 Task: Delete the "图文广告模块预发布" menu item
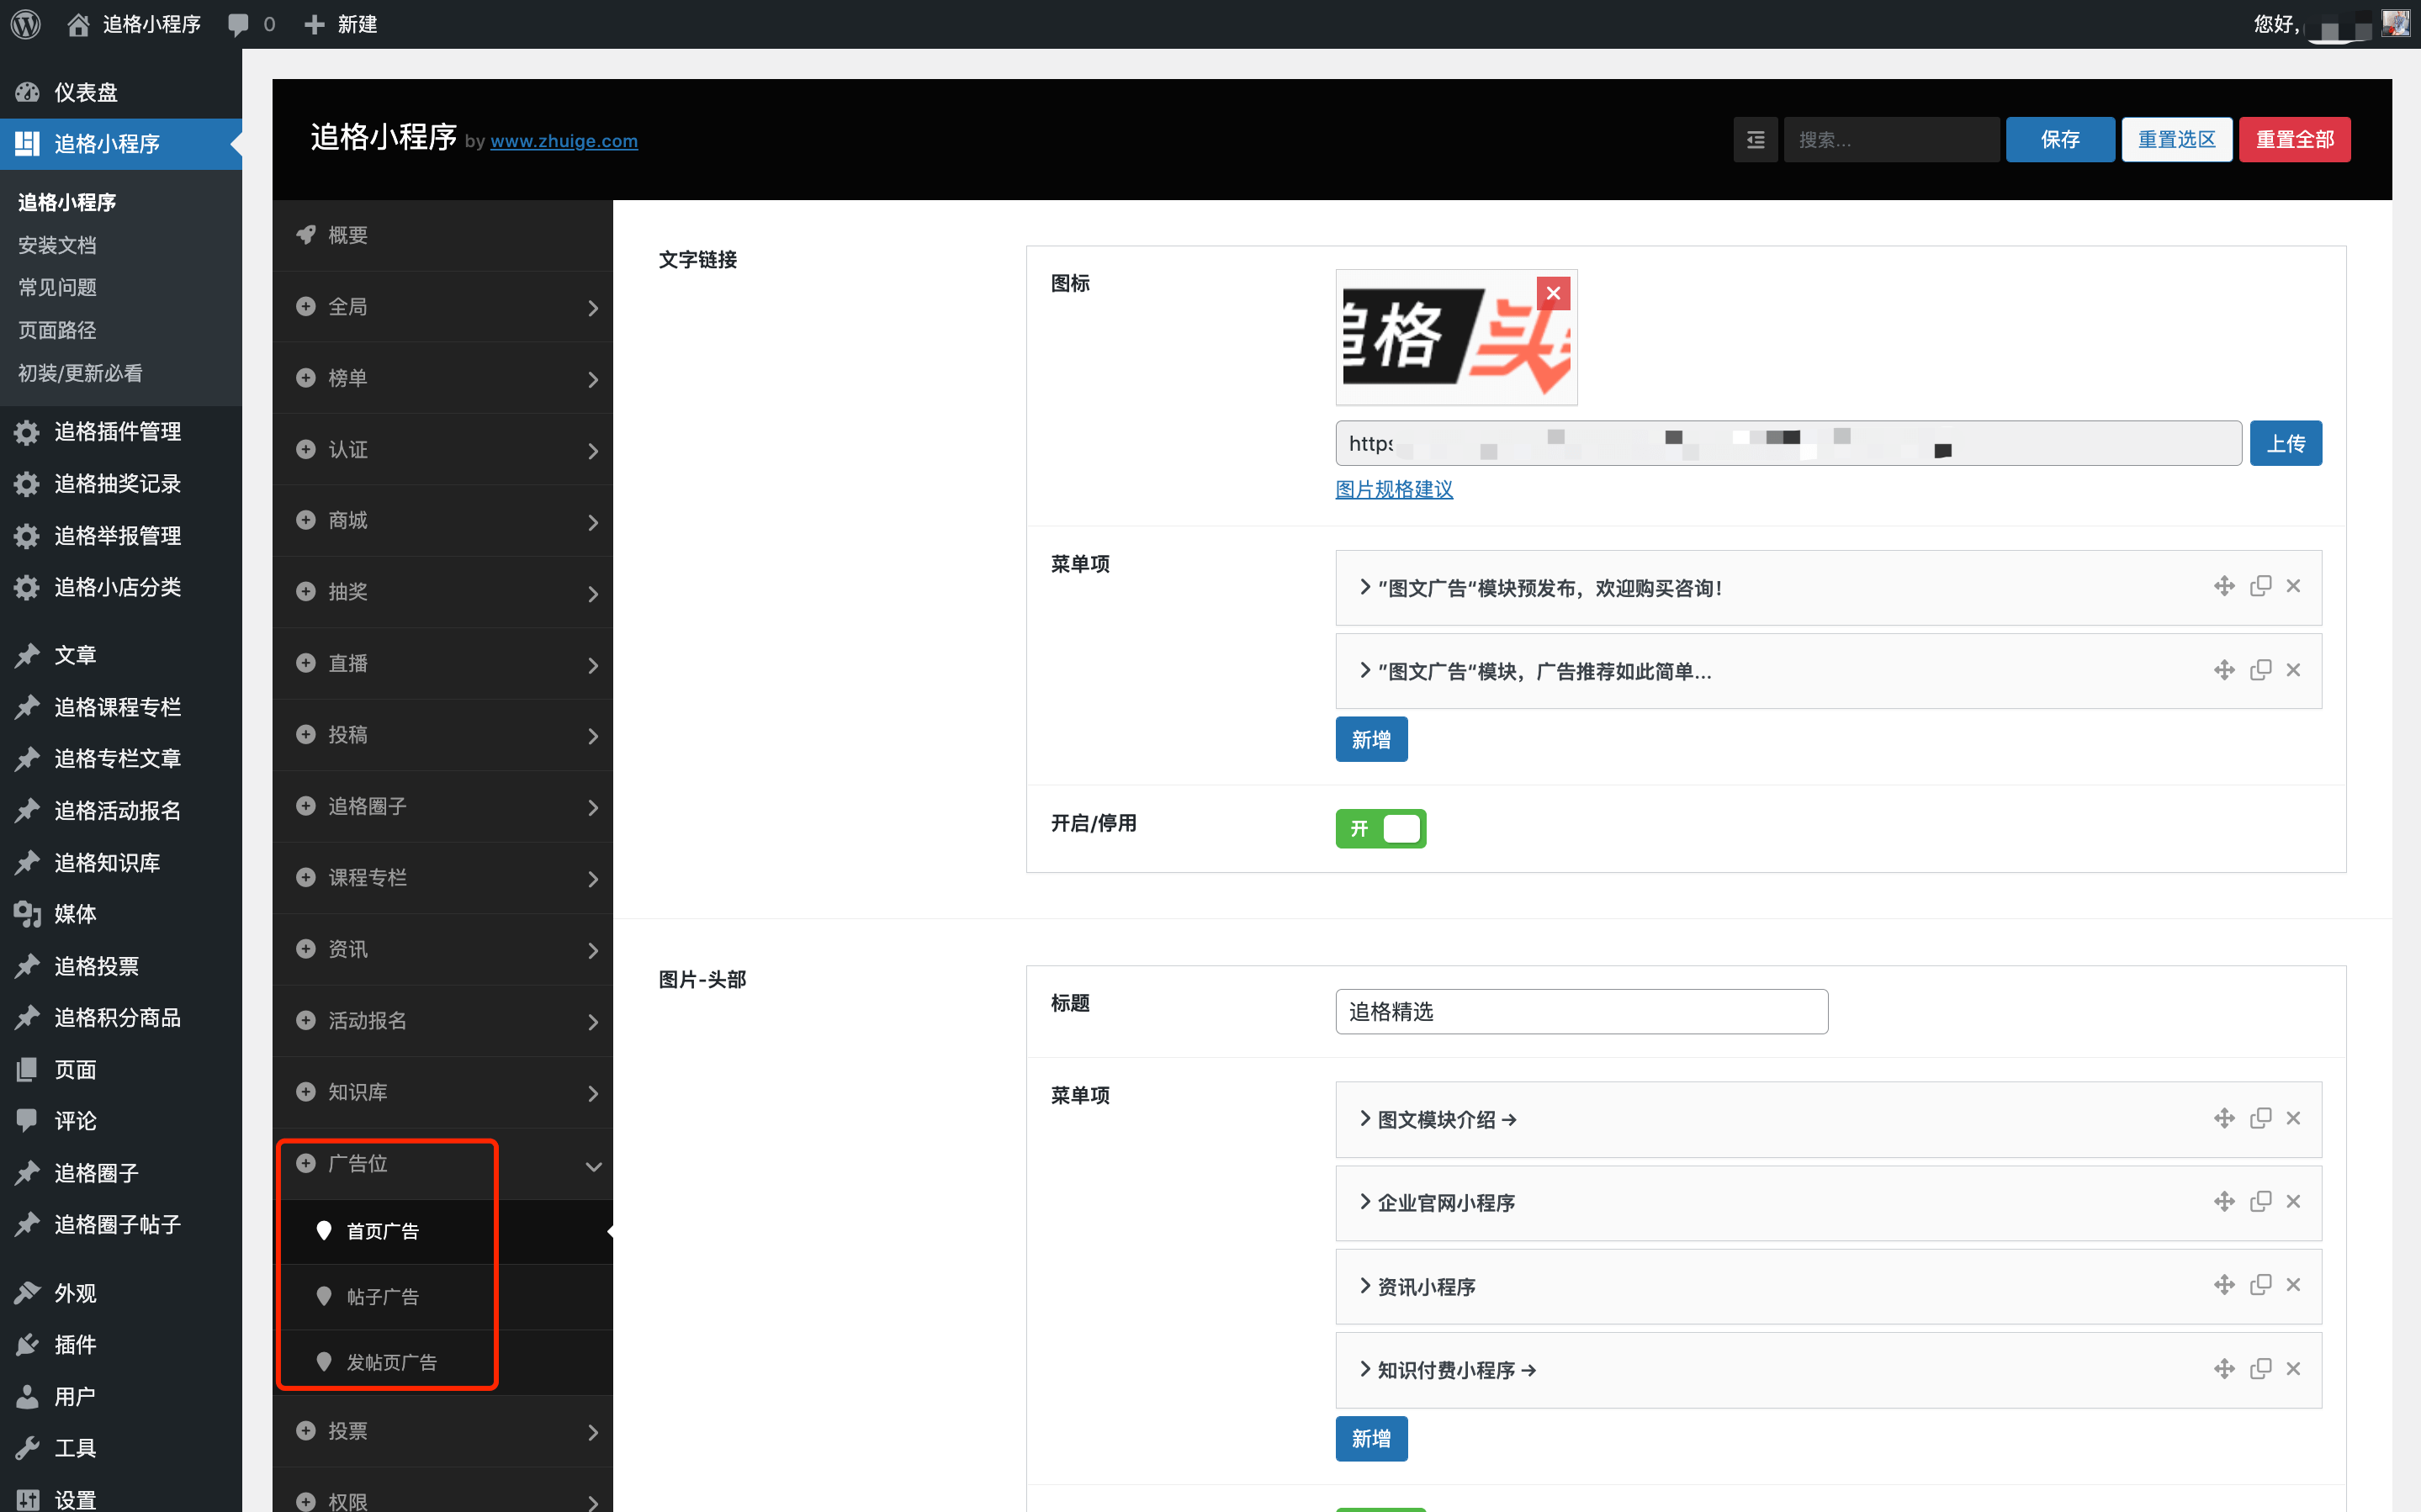tap(2293, 586)
